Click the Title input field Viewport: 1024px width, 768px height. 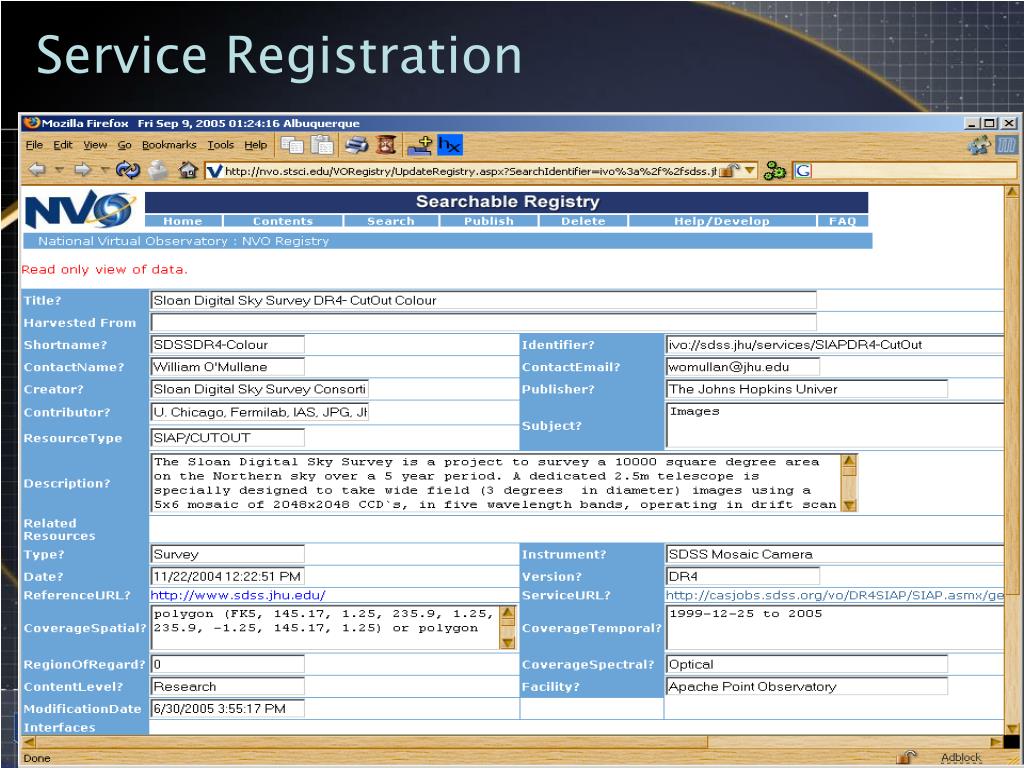click(x=483, y=300)
